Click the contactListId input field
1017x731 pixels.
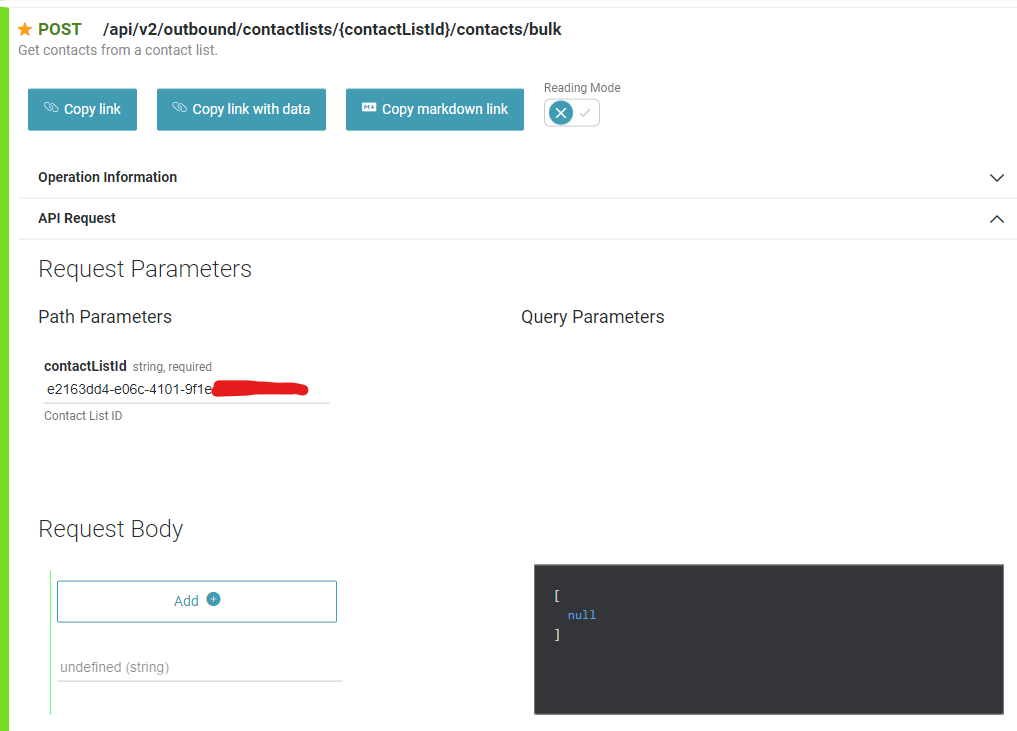[187, 389]
